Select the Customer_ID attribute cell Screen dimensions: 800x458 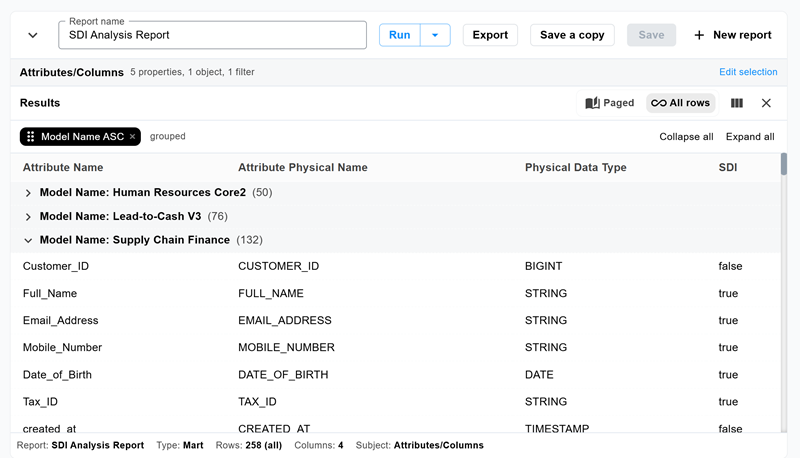pos(56,266)
